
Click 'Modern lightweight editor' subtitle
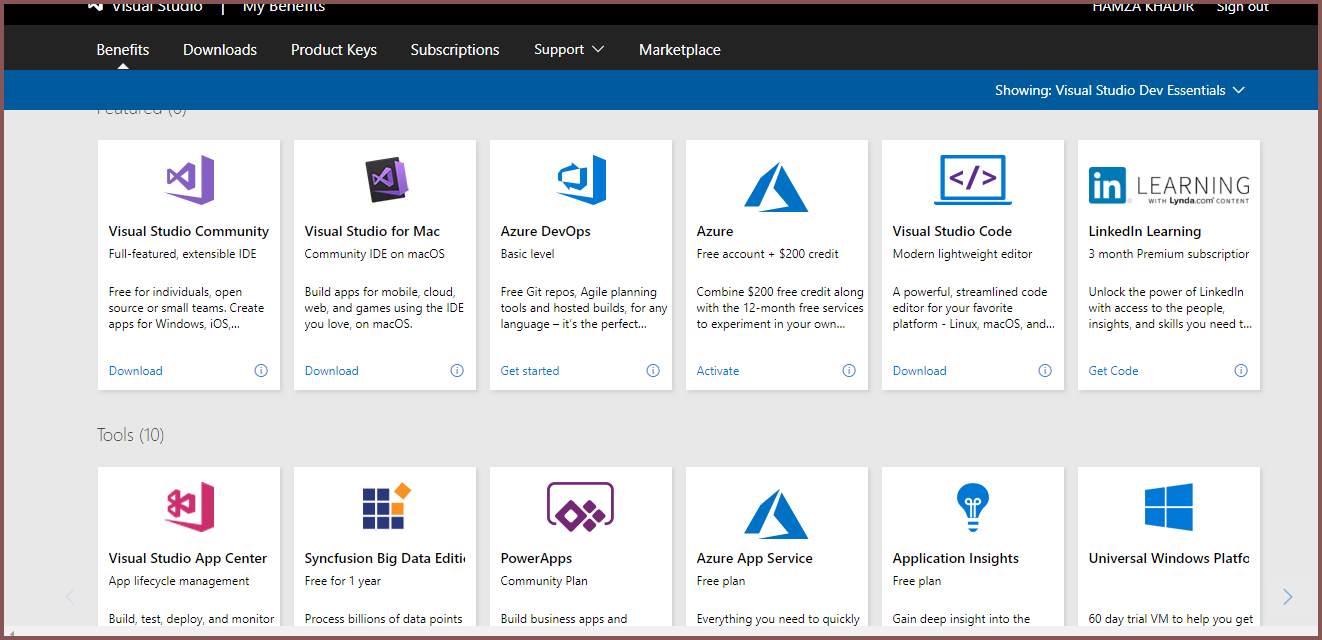[963, 254]
